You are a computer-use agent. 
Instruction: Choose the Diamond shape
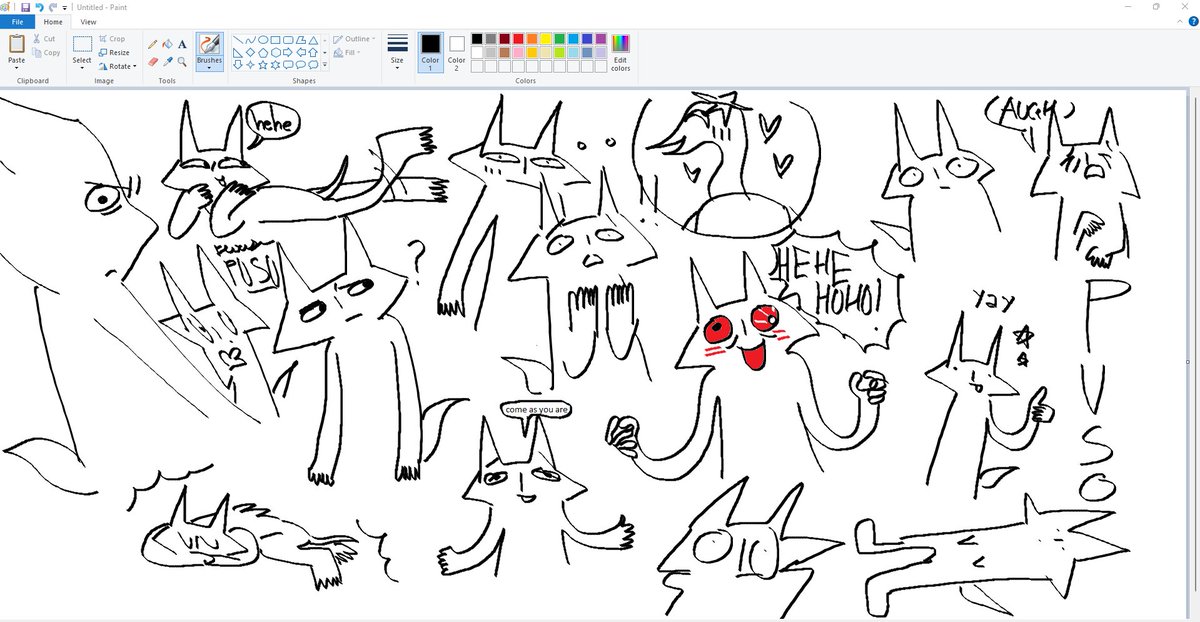251,53
